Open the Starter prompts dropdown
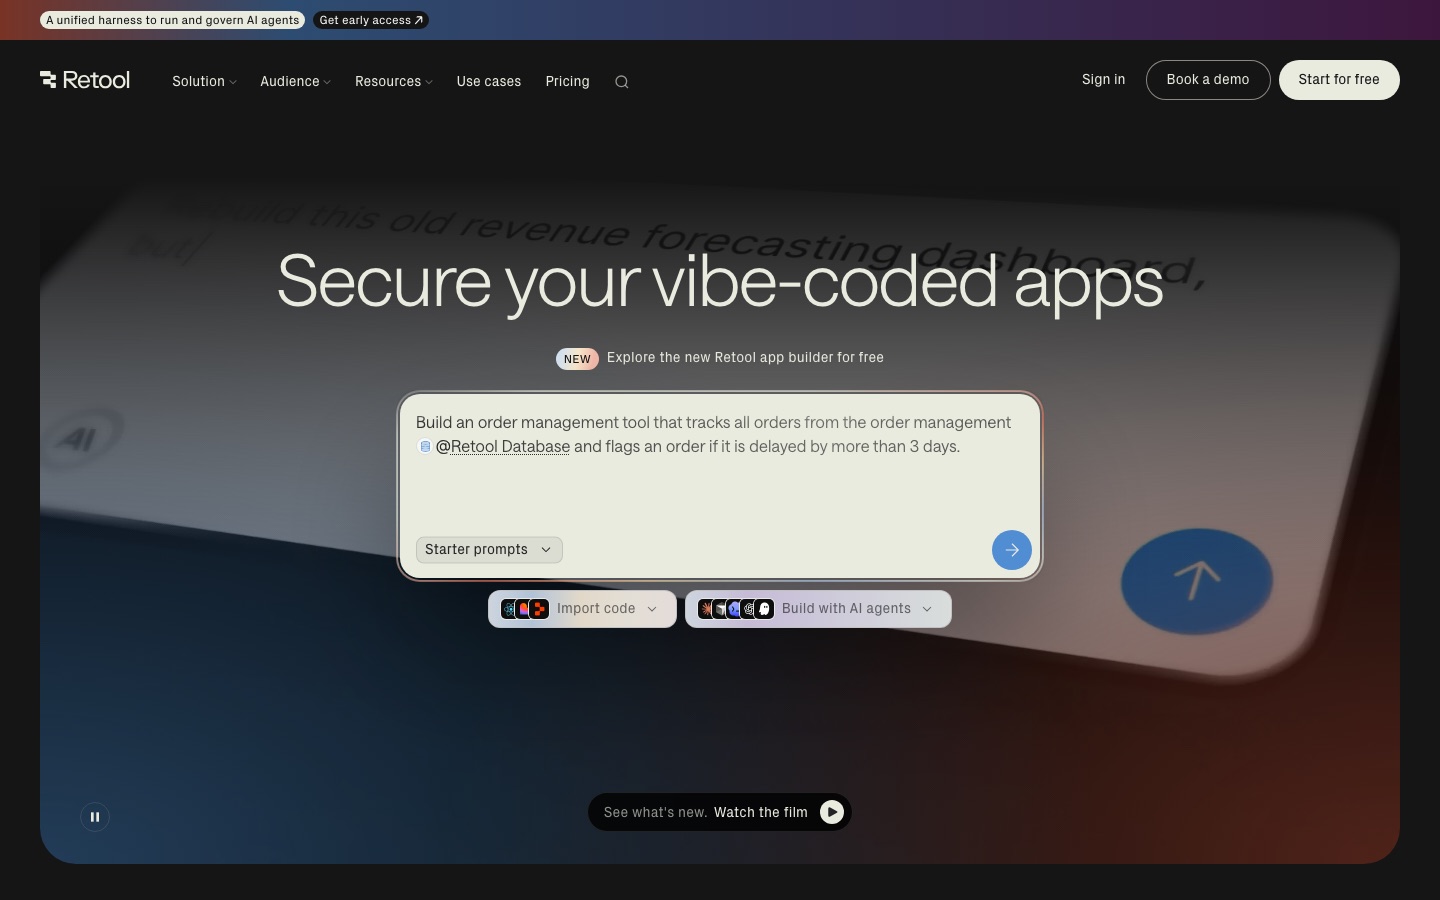Image resolution: width=1440 pixels, height=900 pixels. click(489, 550)
